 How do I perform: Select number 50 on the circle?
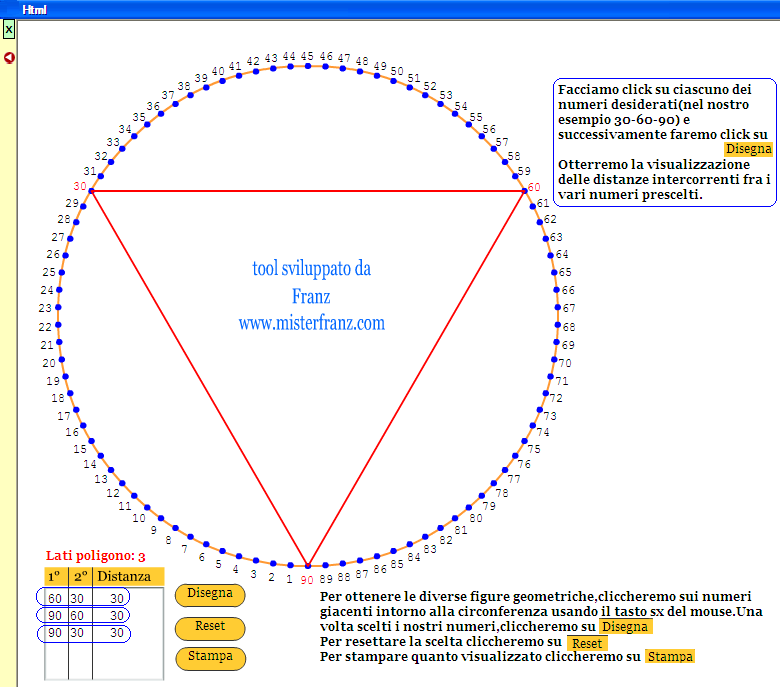coord(397,72)
